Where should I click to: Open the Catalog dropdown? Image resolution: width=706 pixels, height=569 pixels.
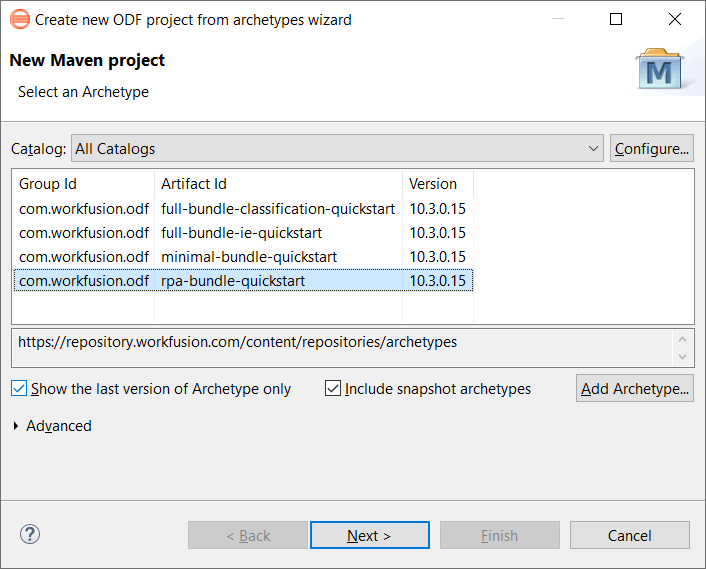[x=337, y=148]
